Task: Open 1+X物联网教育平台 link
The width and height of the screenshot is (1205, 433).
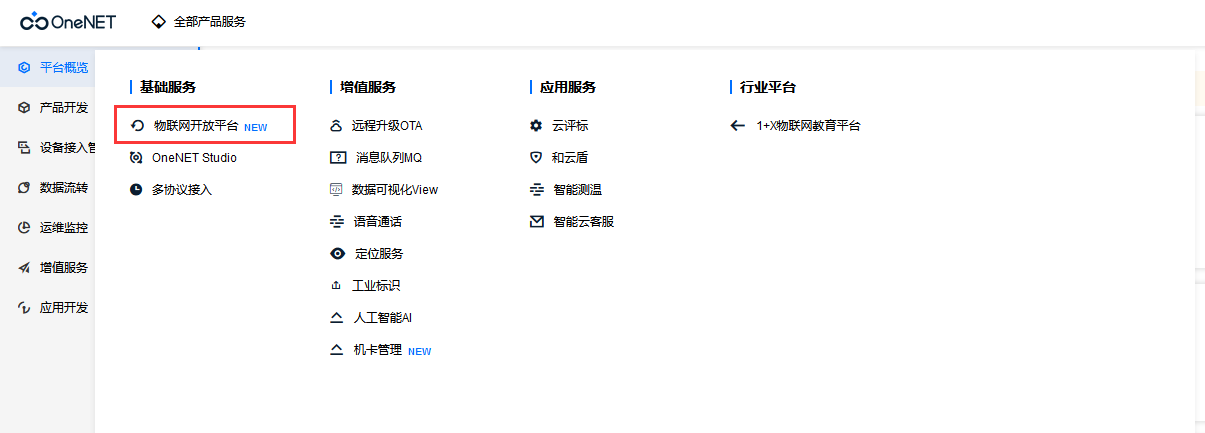Action: click(809, 126)
